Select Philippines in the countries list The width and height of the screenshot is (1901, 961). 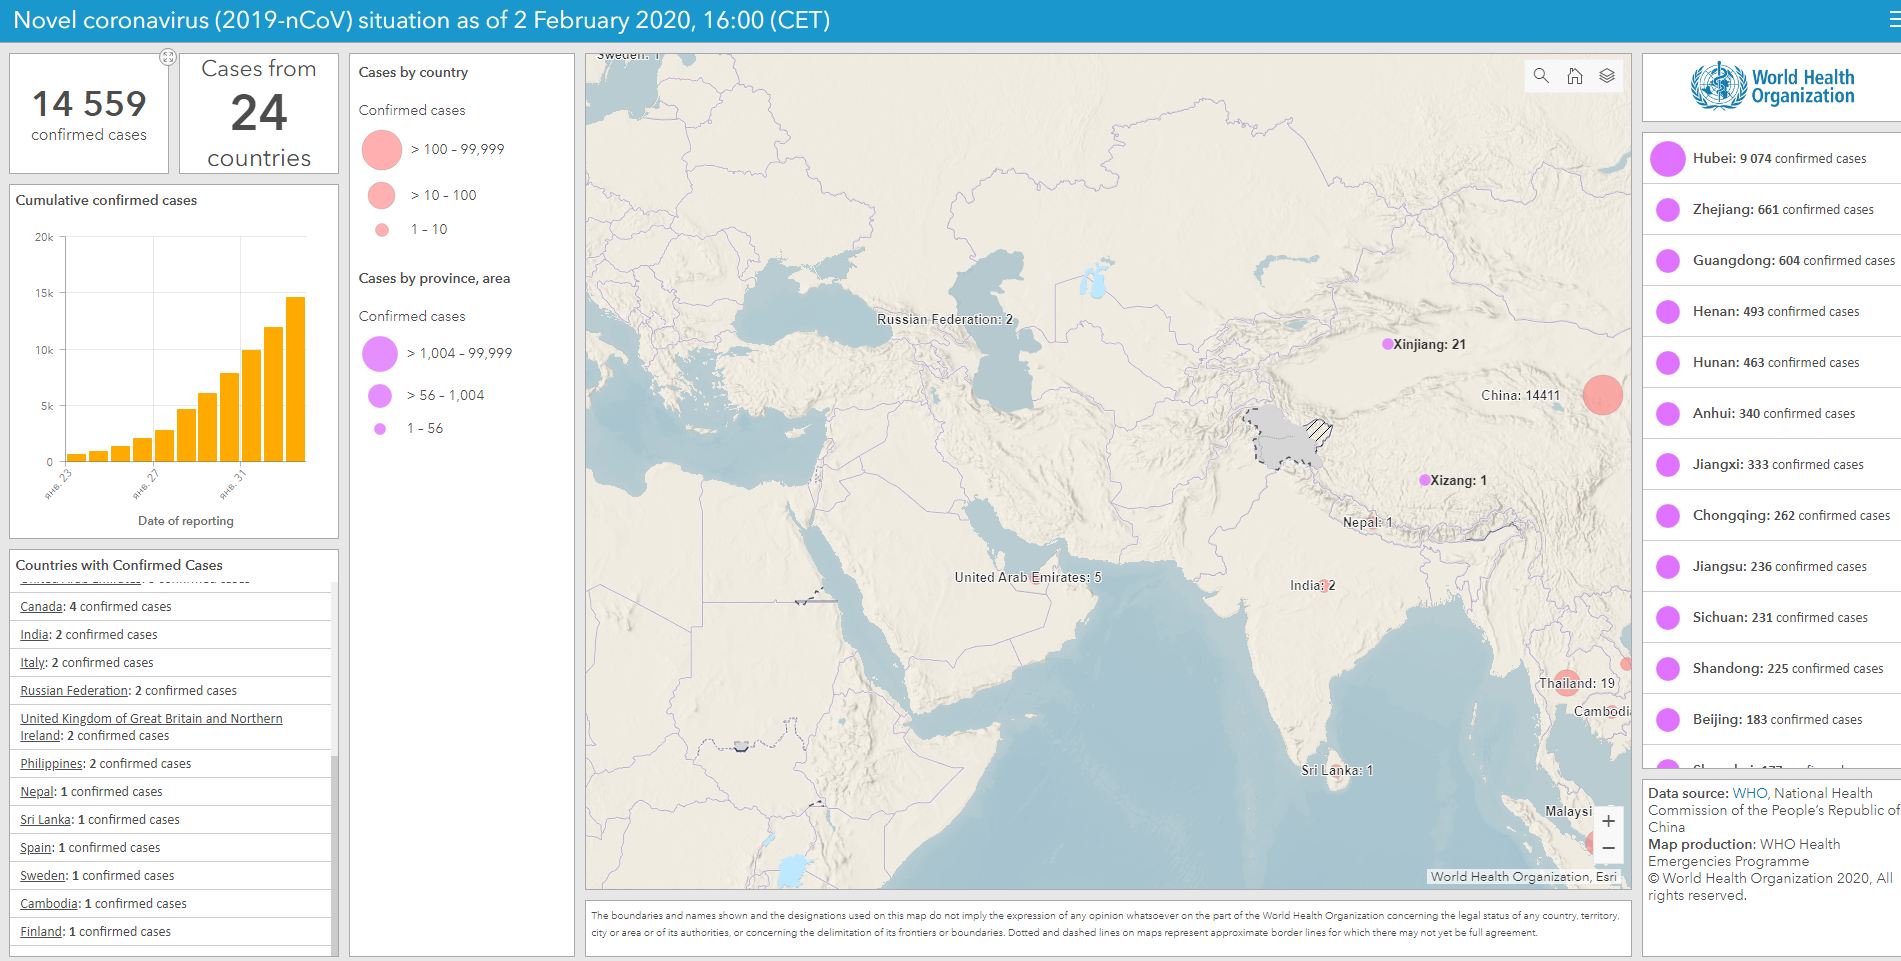point(51,764)
